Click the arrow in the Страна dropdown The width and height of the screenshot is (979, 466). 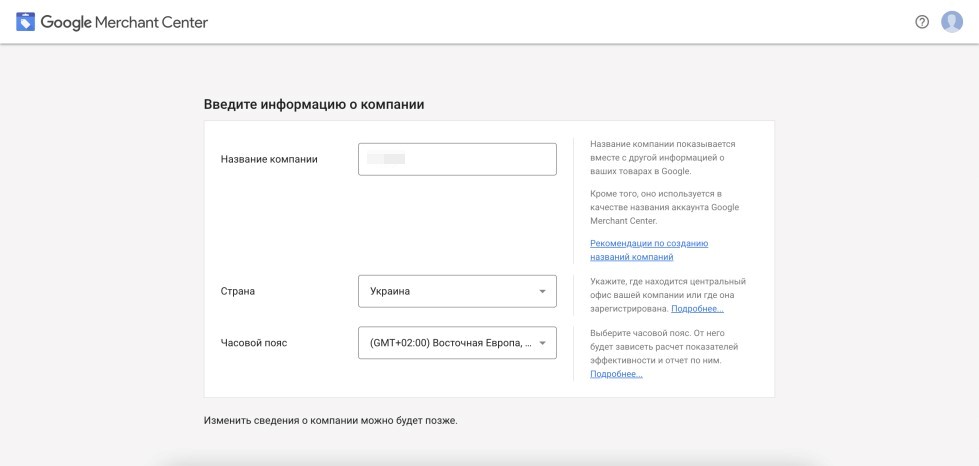(542, 291)
